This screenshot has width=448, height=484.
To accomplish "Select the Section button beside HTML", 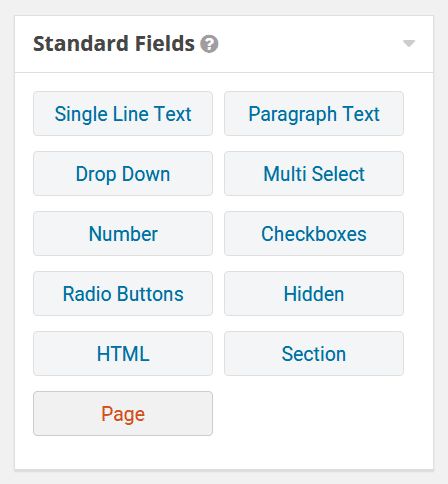I will point(314,354).
